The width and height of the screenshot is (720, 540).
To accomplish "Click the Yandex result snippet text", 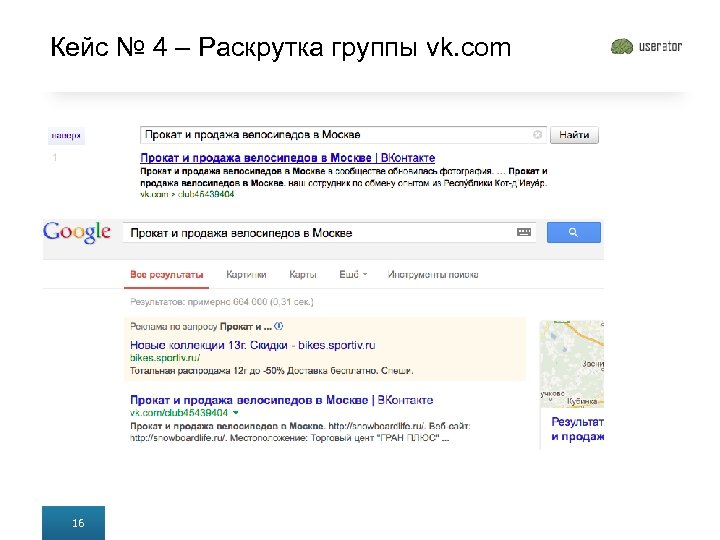I will click(343, 177).
